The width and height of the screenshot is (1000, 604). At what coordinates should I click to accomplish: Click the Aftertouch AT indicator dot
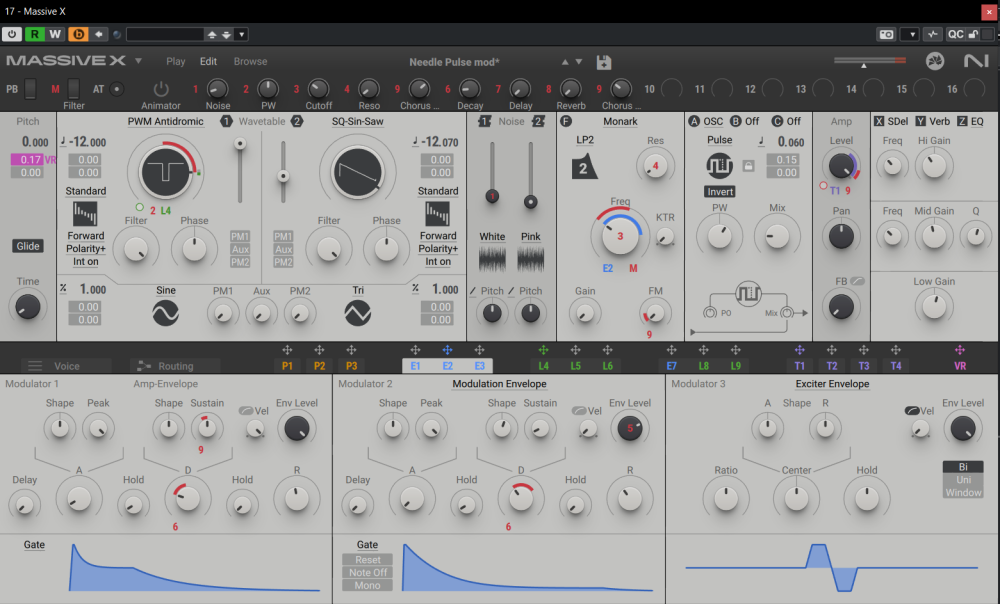click(117, 89)
